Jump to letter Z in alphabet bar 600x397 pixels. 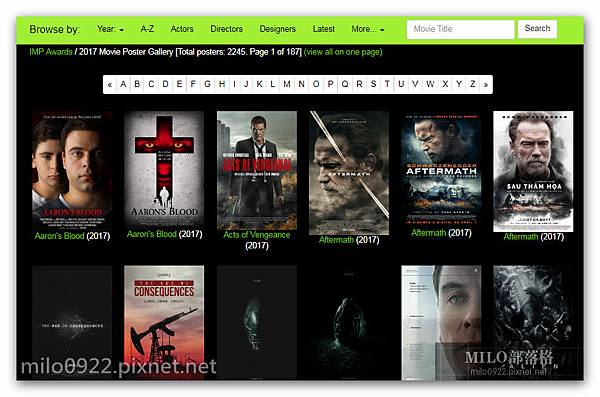(473, 84)
